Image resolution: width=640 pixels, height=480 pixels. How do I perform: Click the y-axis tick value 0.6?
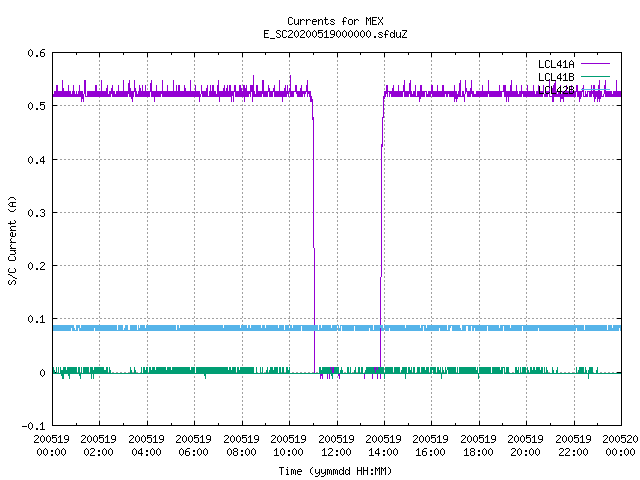coord(36,53)
